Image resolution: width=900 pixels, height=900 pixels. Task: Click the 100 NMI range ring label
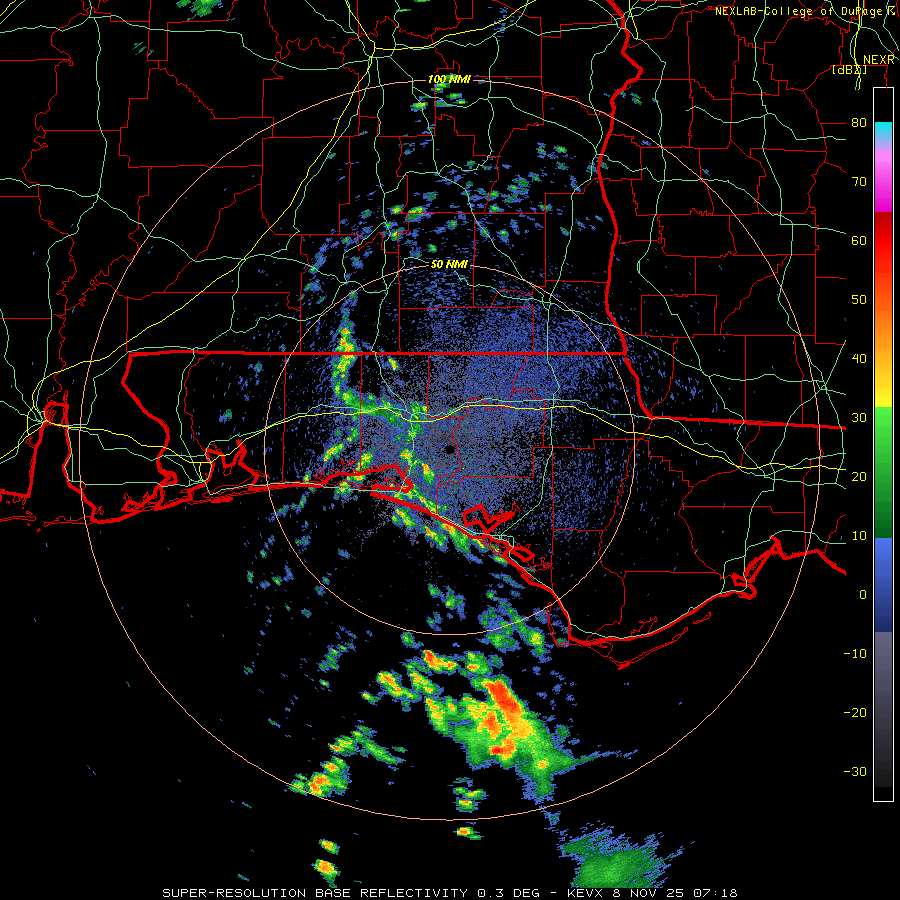(x=448, y=79)
